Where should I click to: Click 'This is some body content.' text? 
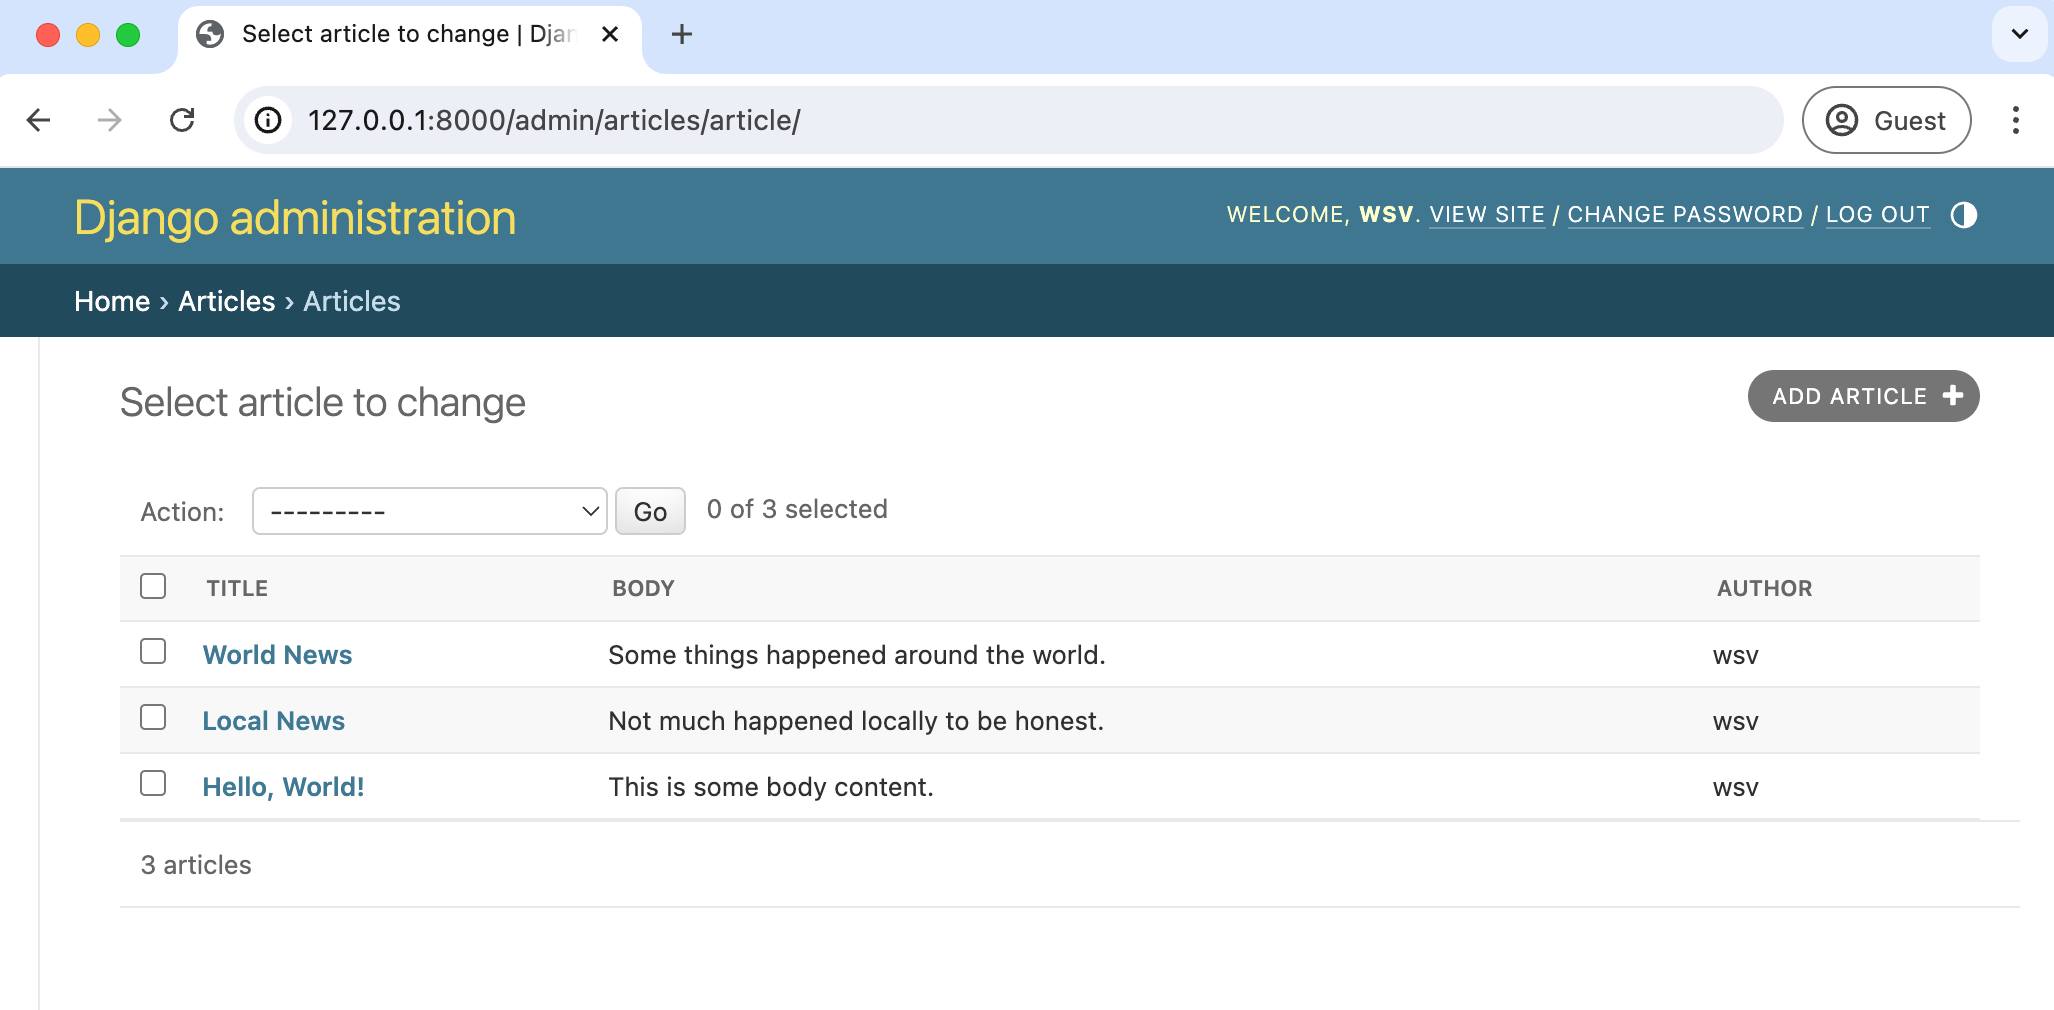[771, 787]
